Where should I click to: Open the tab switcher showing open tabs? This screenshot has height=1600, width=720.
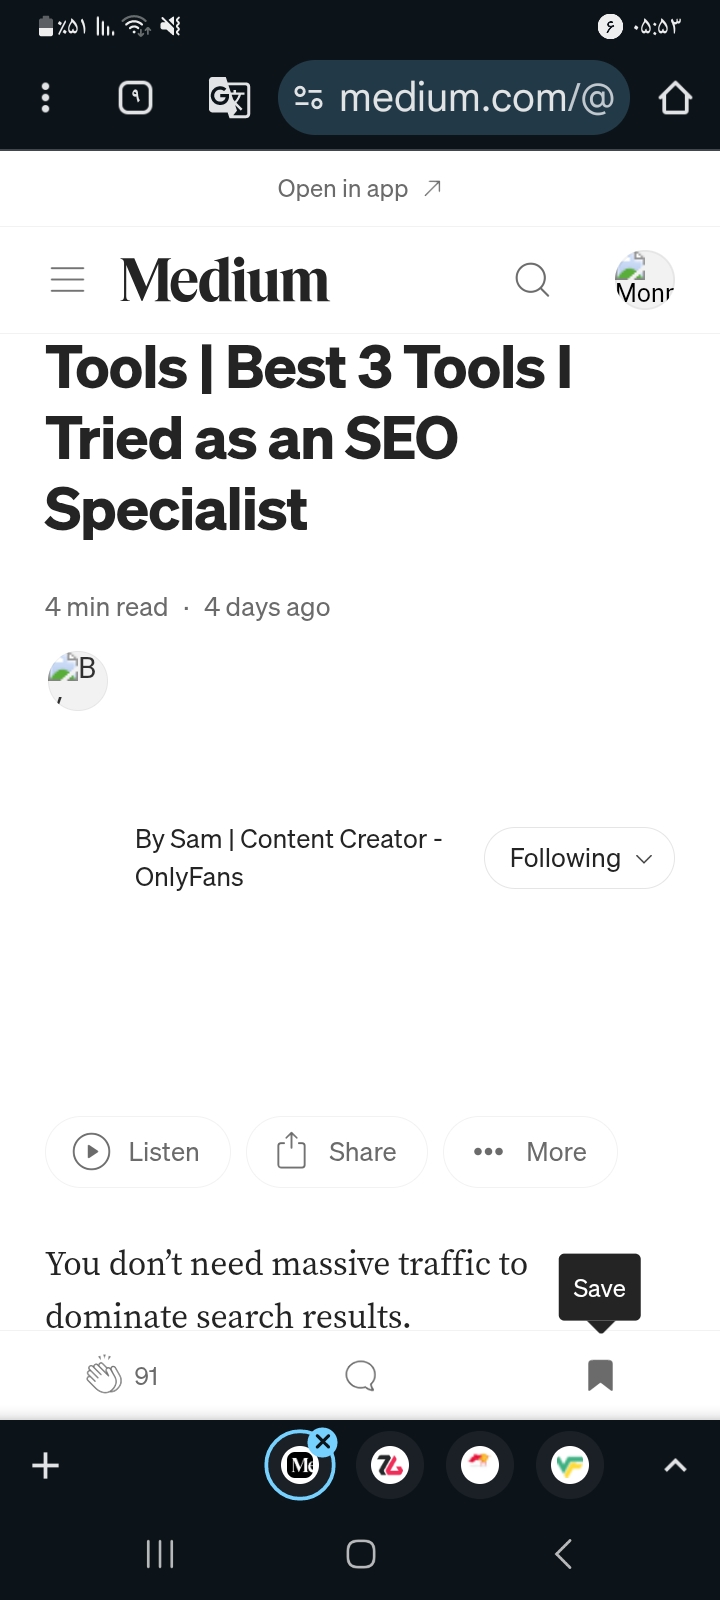pos(136,98)
